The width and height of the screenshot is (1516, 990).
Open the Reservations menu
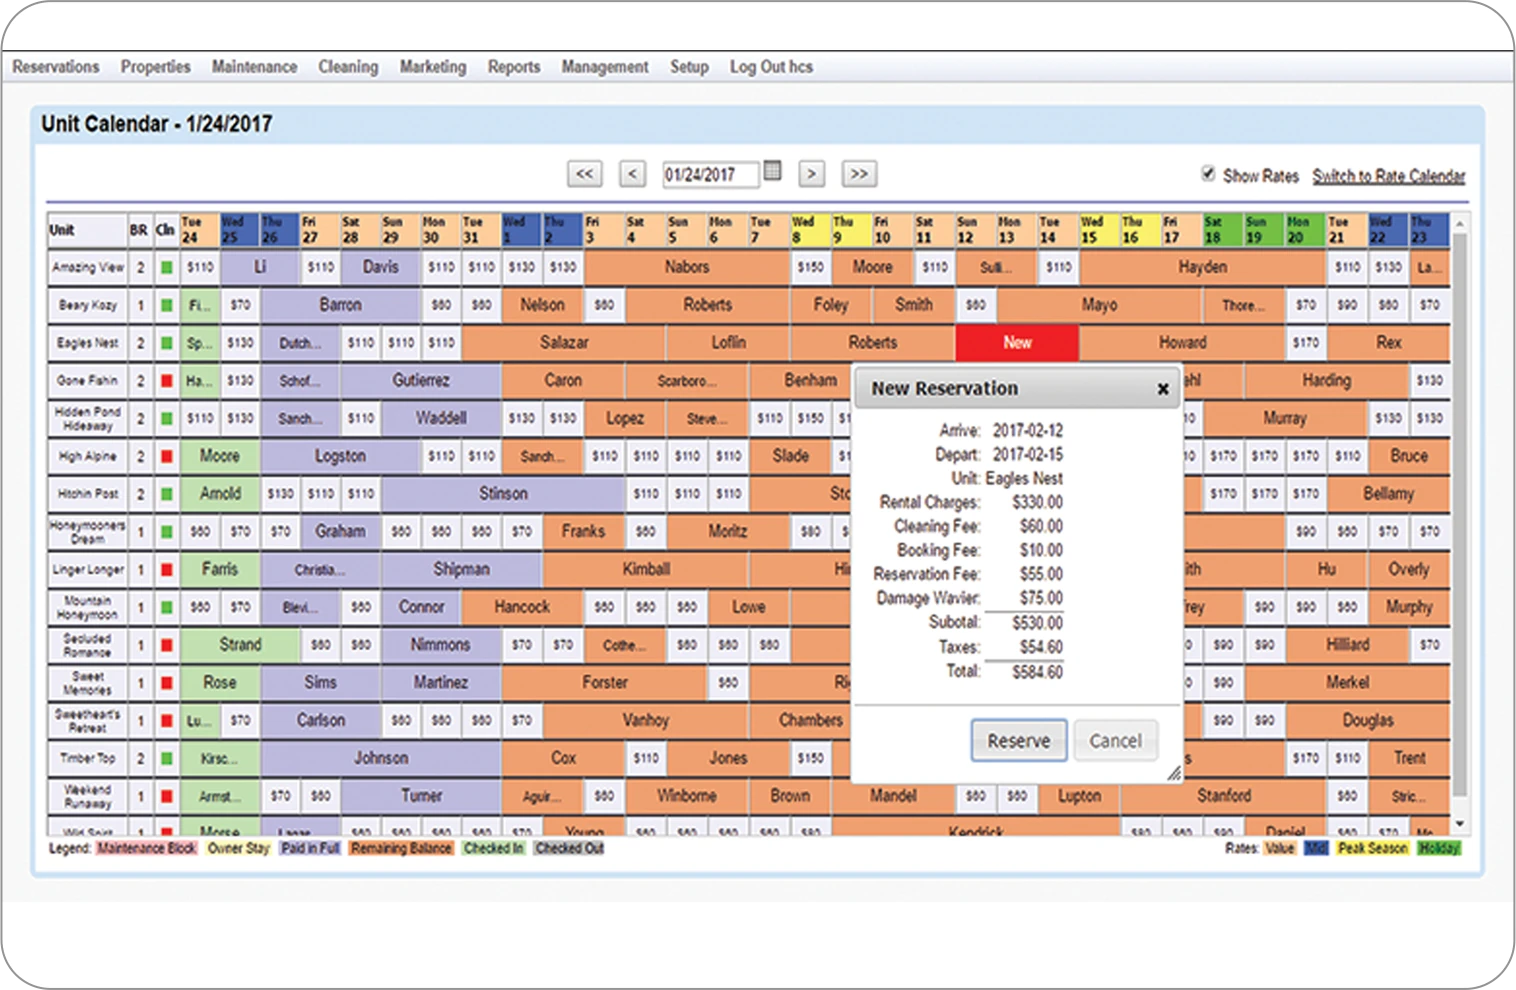click(x=56, y=67)
